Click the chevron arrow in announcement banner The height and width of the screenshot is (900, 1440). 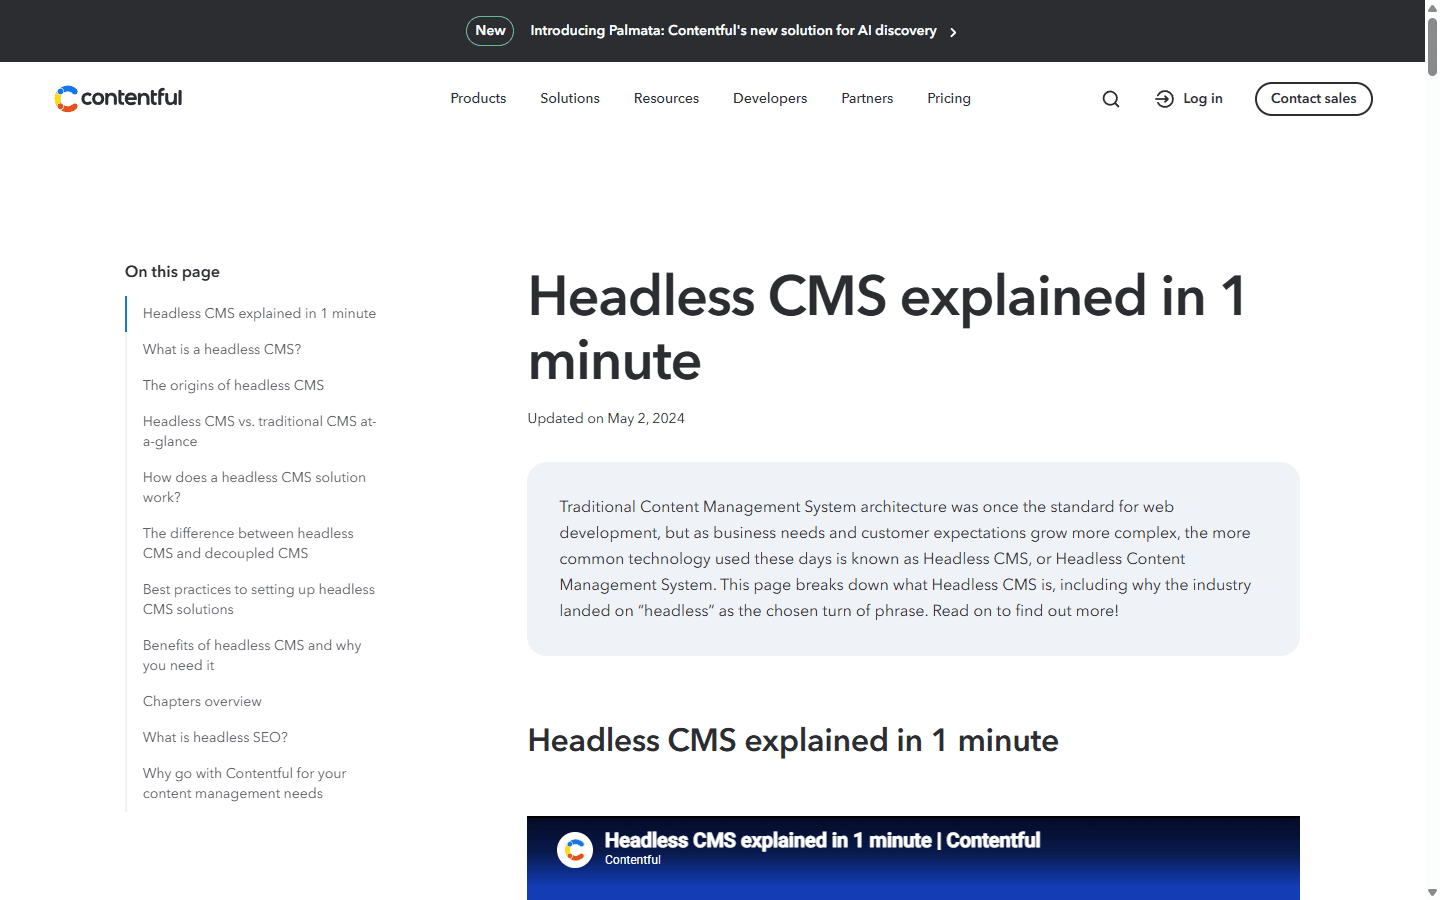point(953,32)
